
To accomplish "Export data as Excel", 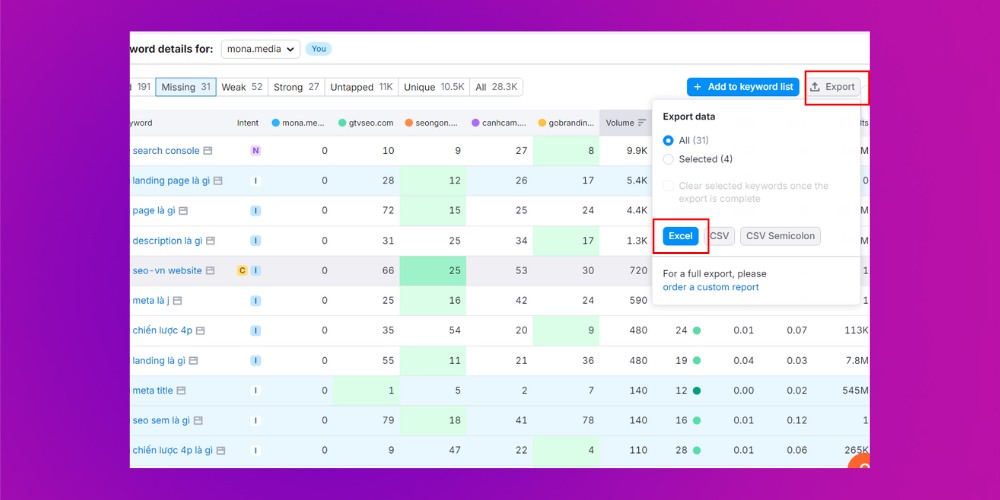I will (x=680, y=236).
